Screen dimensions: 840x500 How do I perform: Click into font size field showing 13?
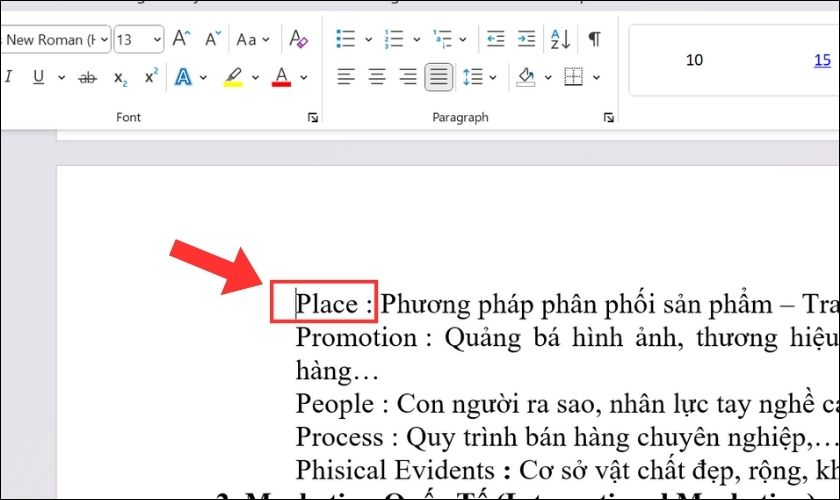[x=131, y=40]
